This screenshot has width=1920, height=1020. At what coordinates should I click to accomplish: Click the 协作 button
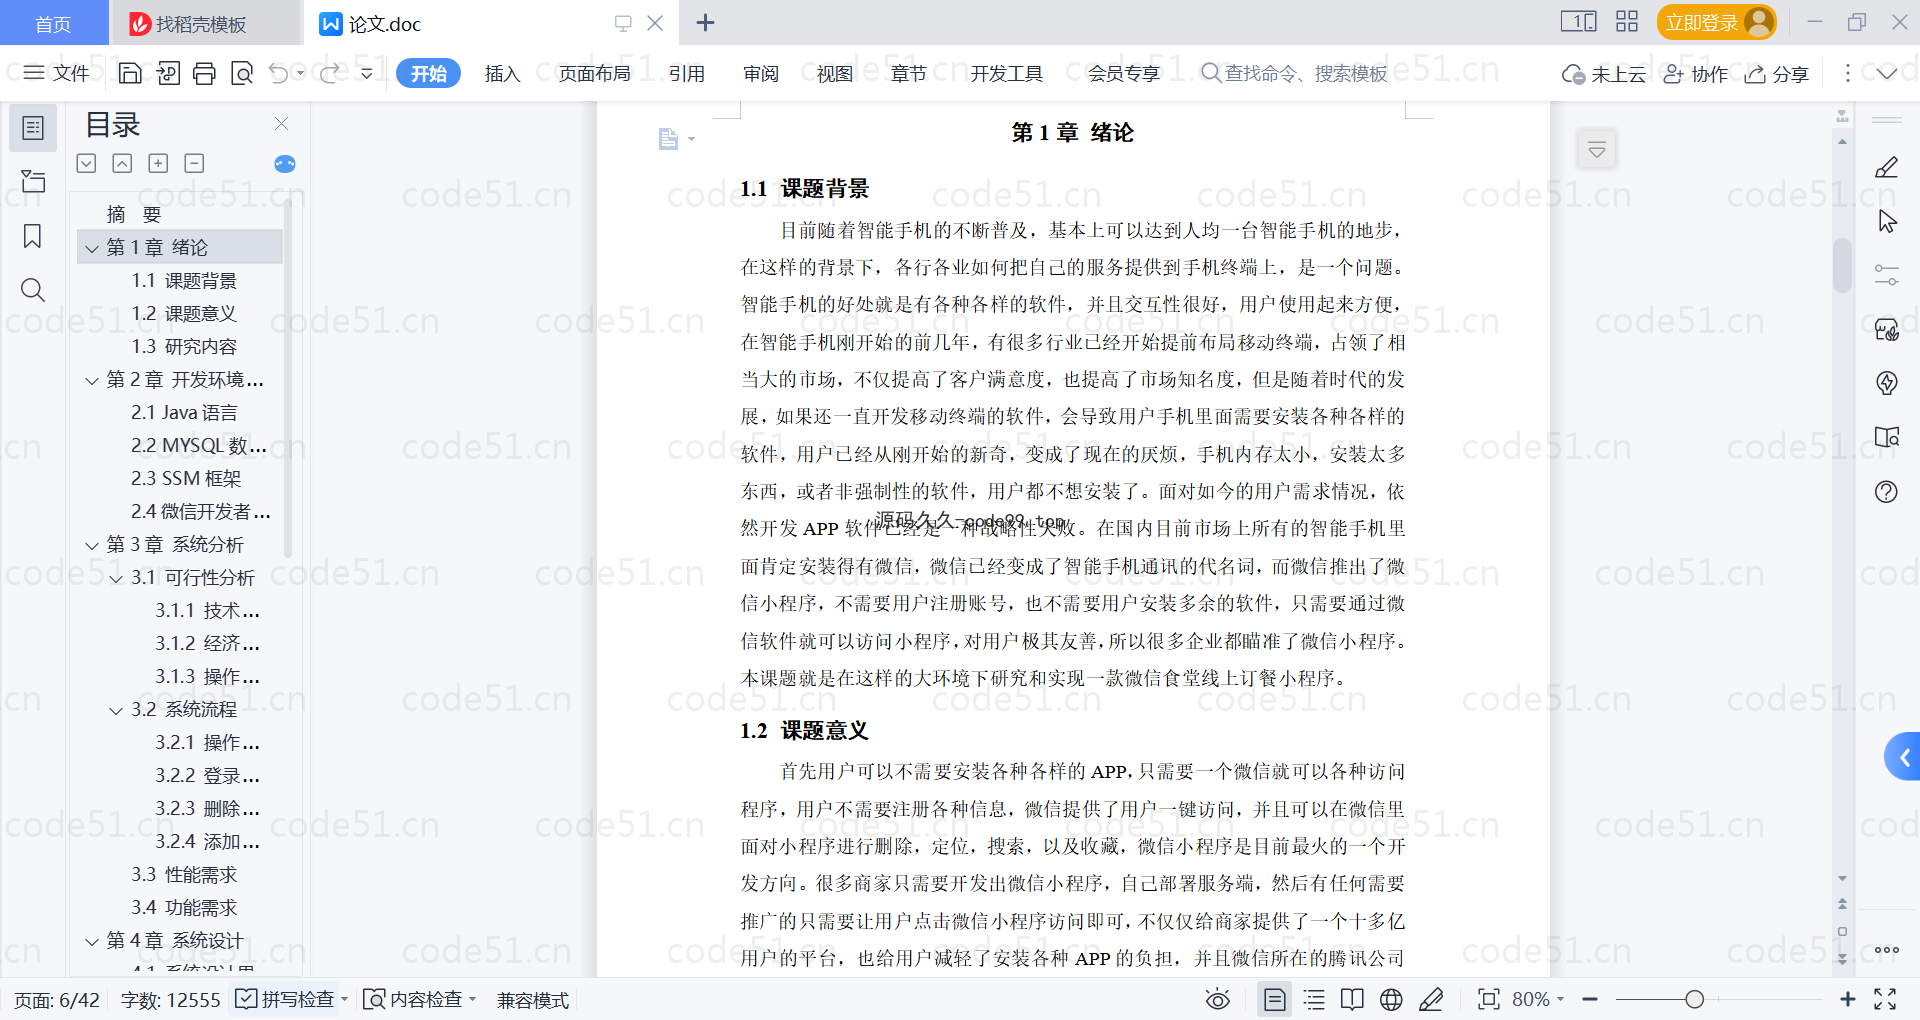point(1695,74)
